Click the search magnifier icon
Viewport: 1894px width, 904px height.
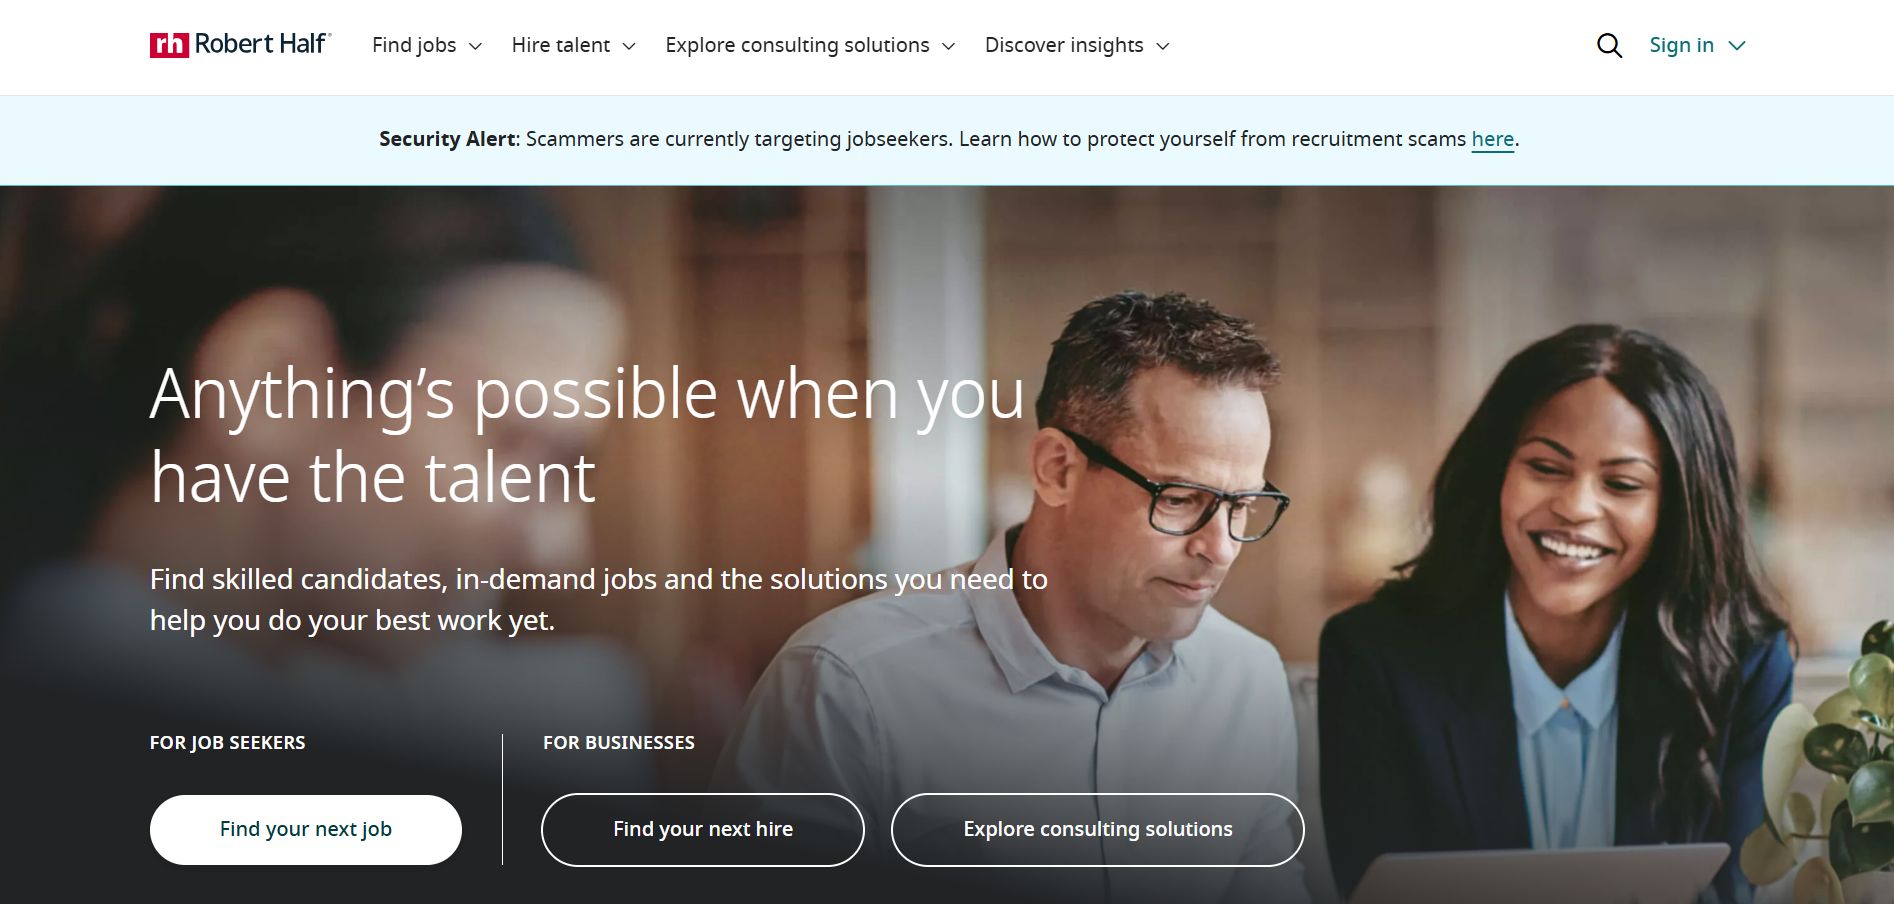(1609, 45)
